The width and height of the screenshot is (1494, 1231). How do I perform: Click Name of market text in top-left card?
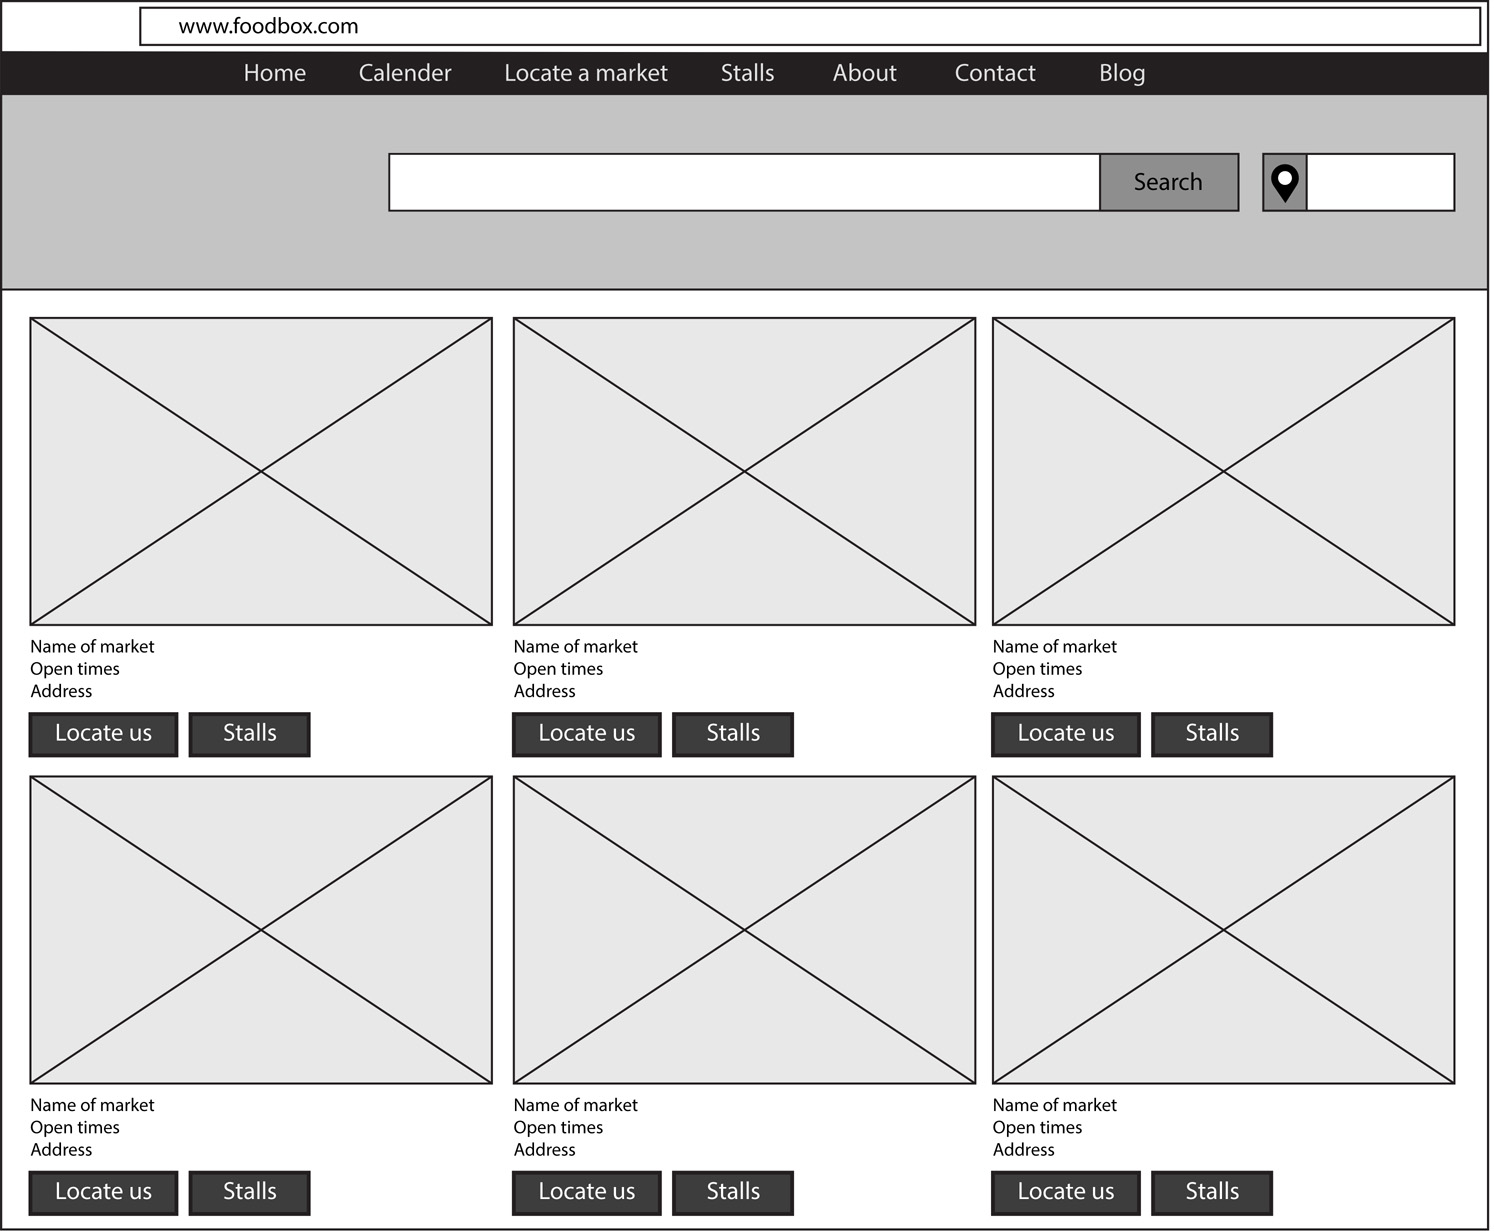tap(92, 647)
